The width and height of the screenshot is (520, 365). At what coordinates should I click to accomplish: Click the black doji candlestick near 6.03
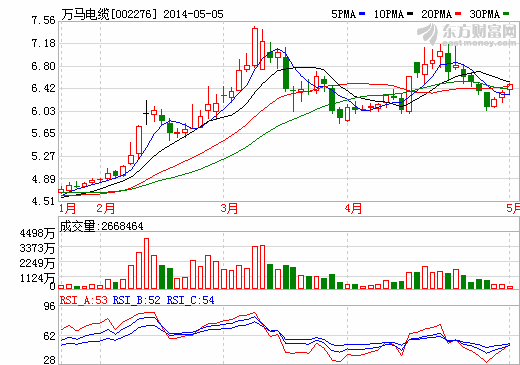[146, 113]
